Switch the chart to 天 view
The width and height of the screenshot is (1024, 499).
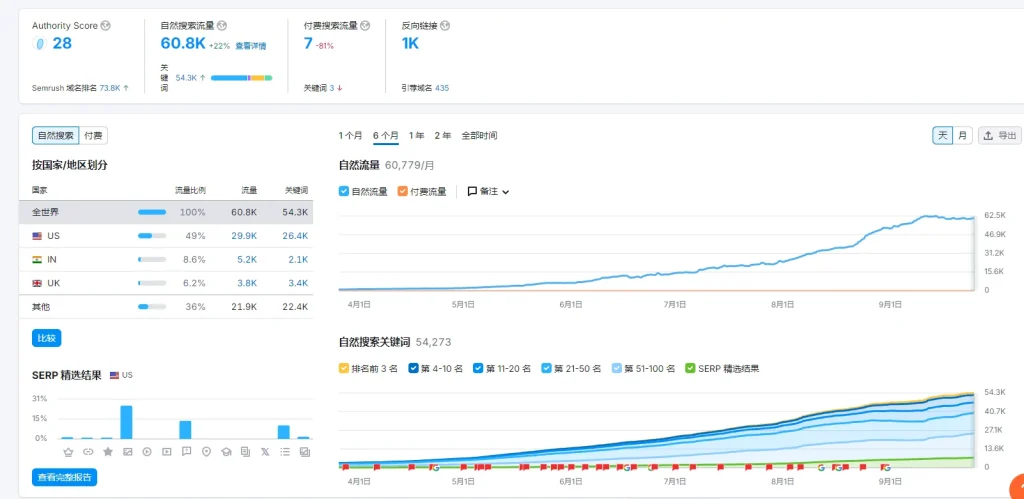[942, 136]
